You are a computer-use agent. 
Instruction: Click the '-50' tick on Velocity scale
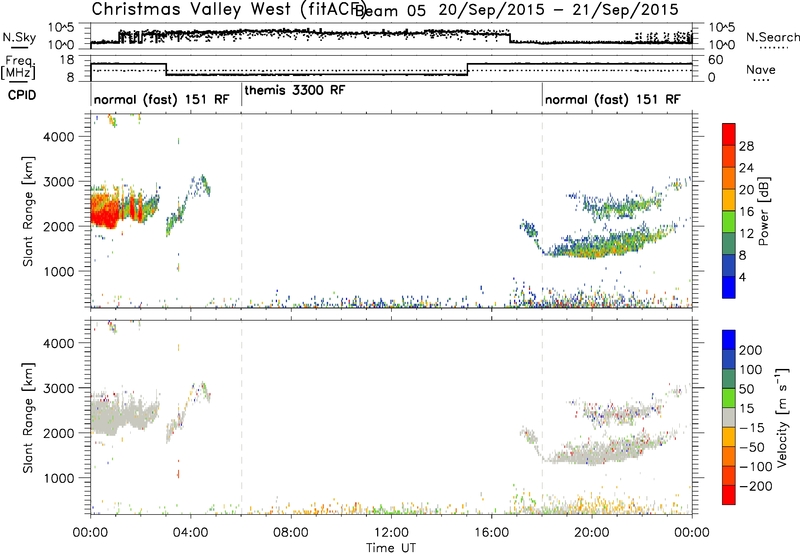pos(753,447)
